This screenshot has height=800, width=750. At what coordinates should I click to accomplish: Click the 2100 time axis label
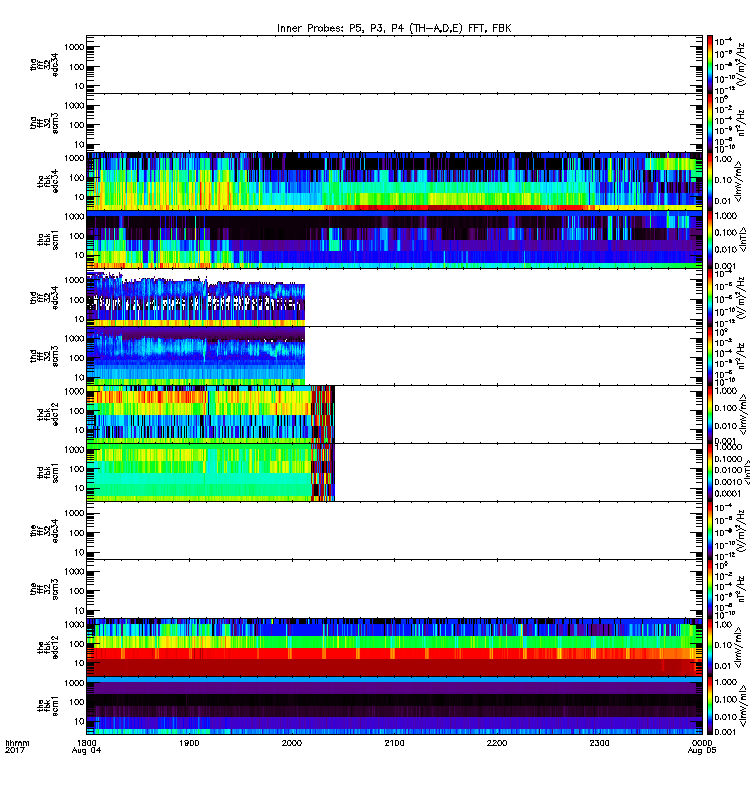pos(394,742)
